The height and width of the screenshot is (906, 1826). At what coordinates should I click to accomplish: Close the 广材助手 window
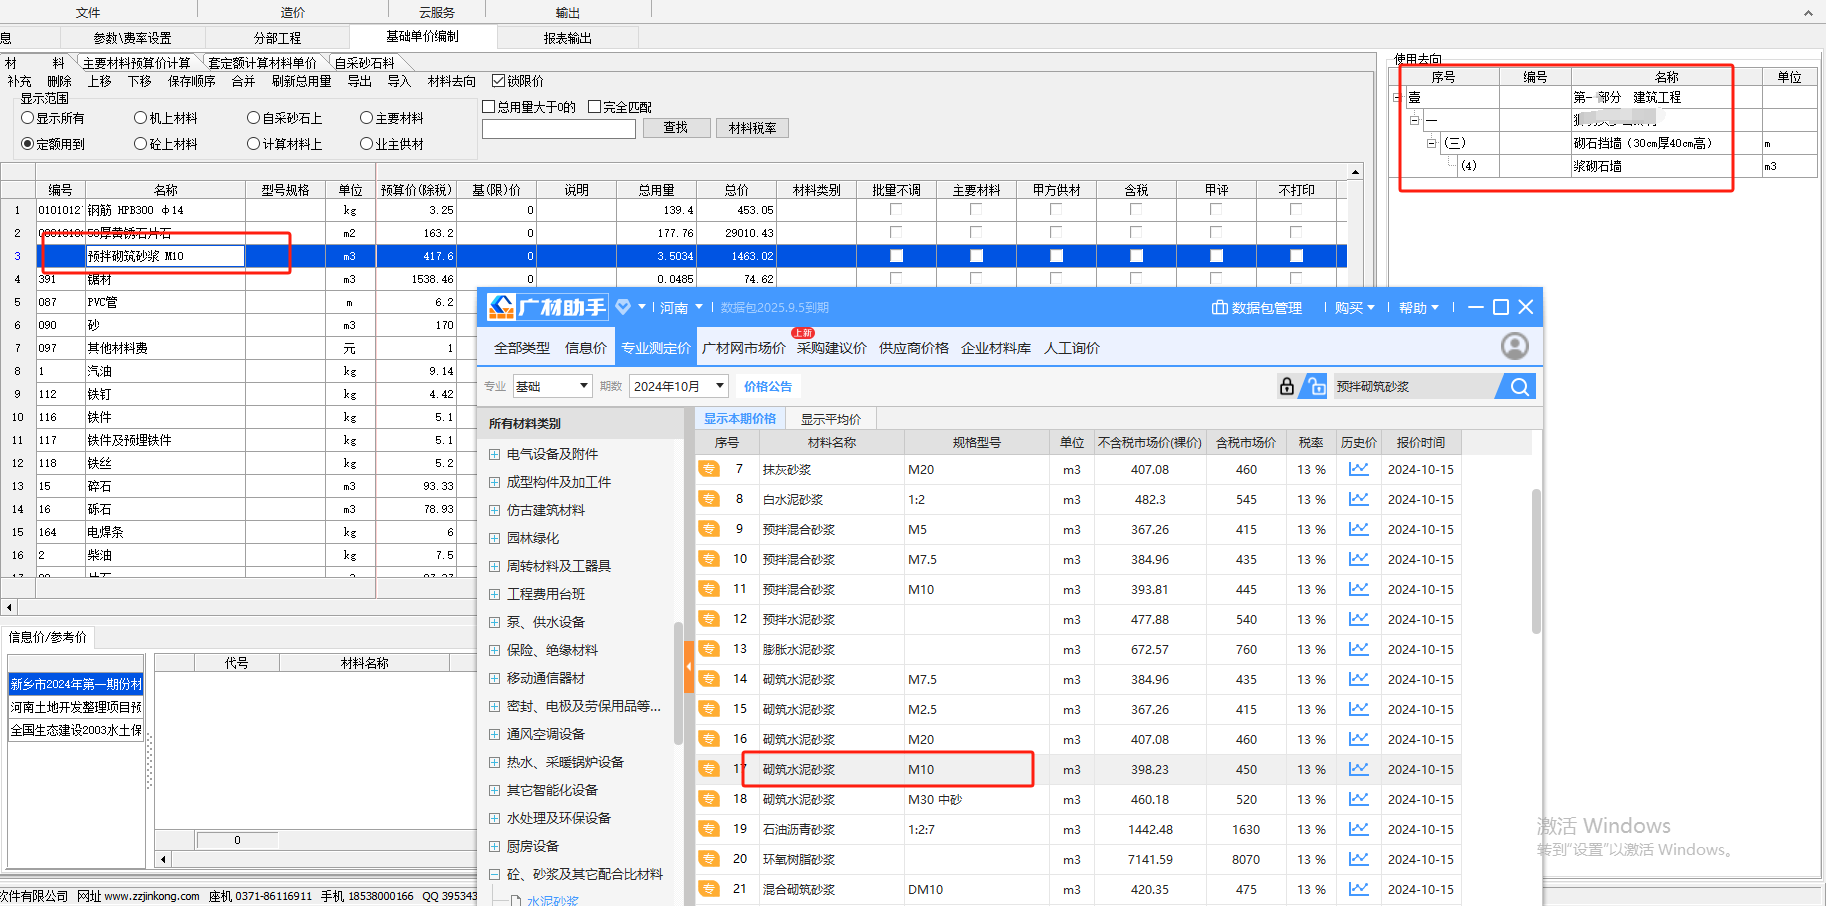[1526, 307]
